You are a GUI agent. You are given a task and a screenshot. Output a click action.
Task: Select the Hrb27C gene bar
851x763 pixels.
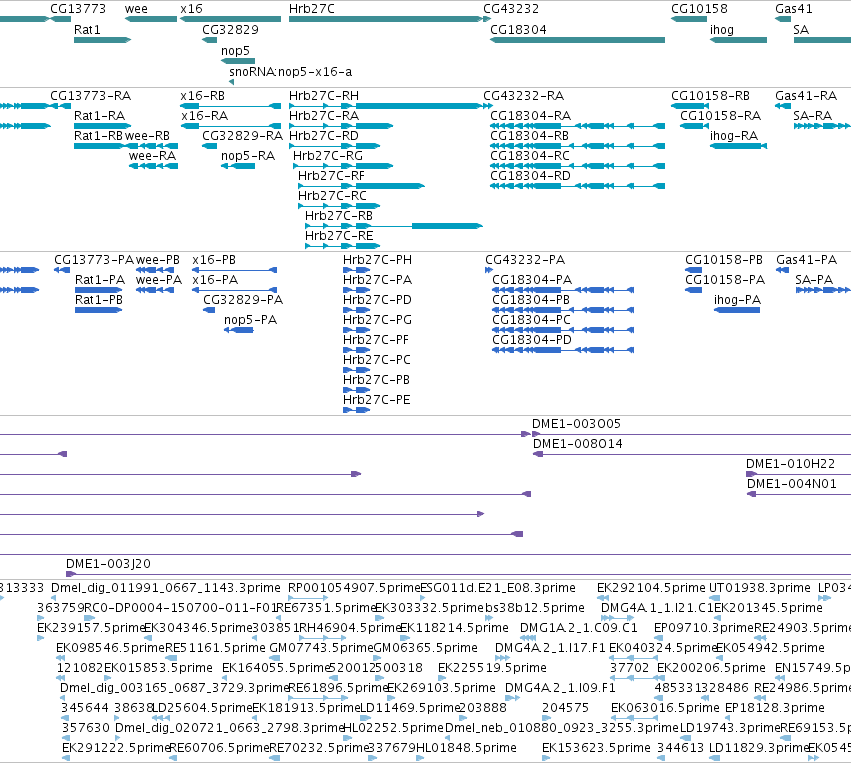[386, 19]
